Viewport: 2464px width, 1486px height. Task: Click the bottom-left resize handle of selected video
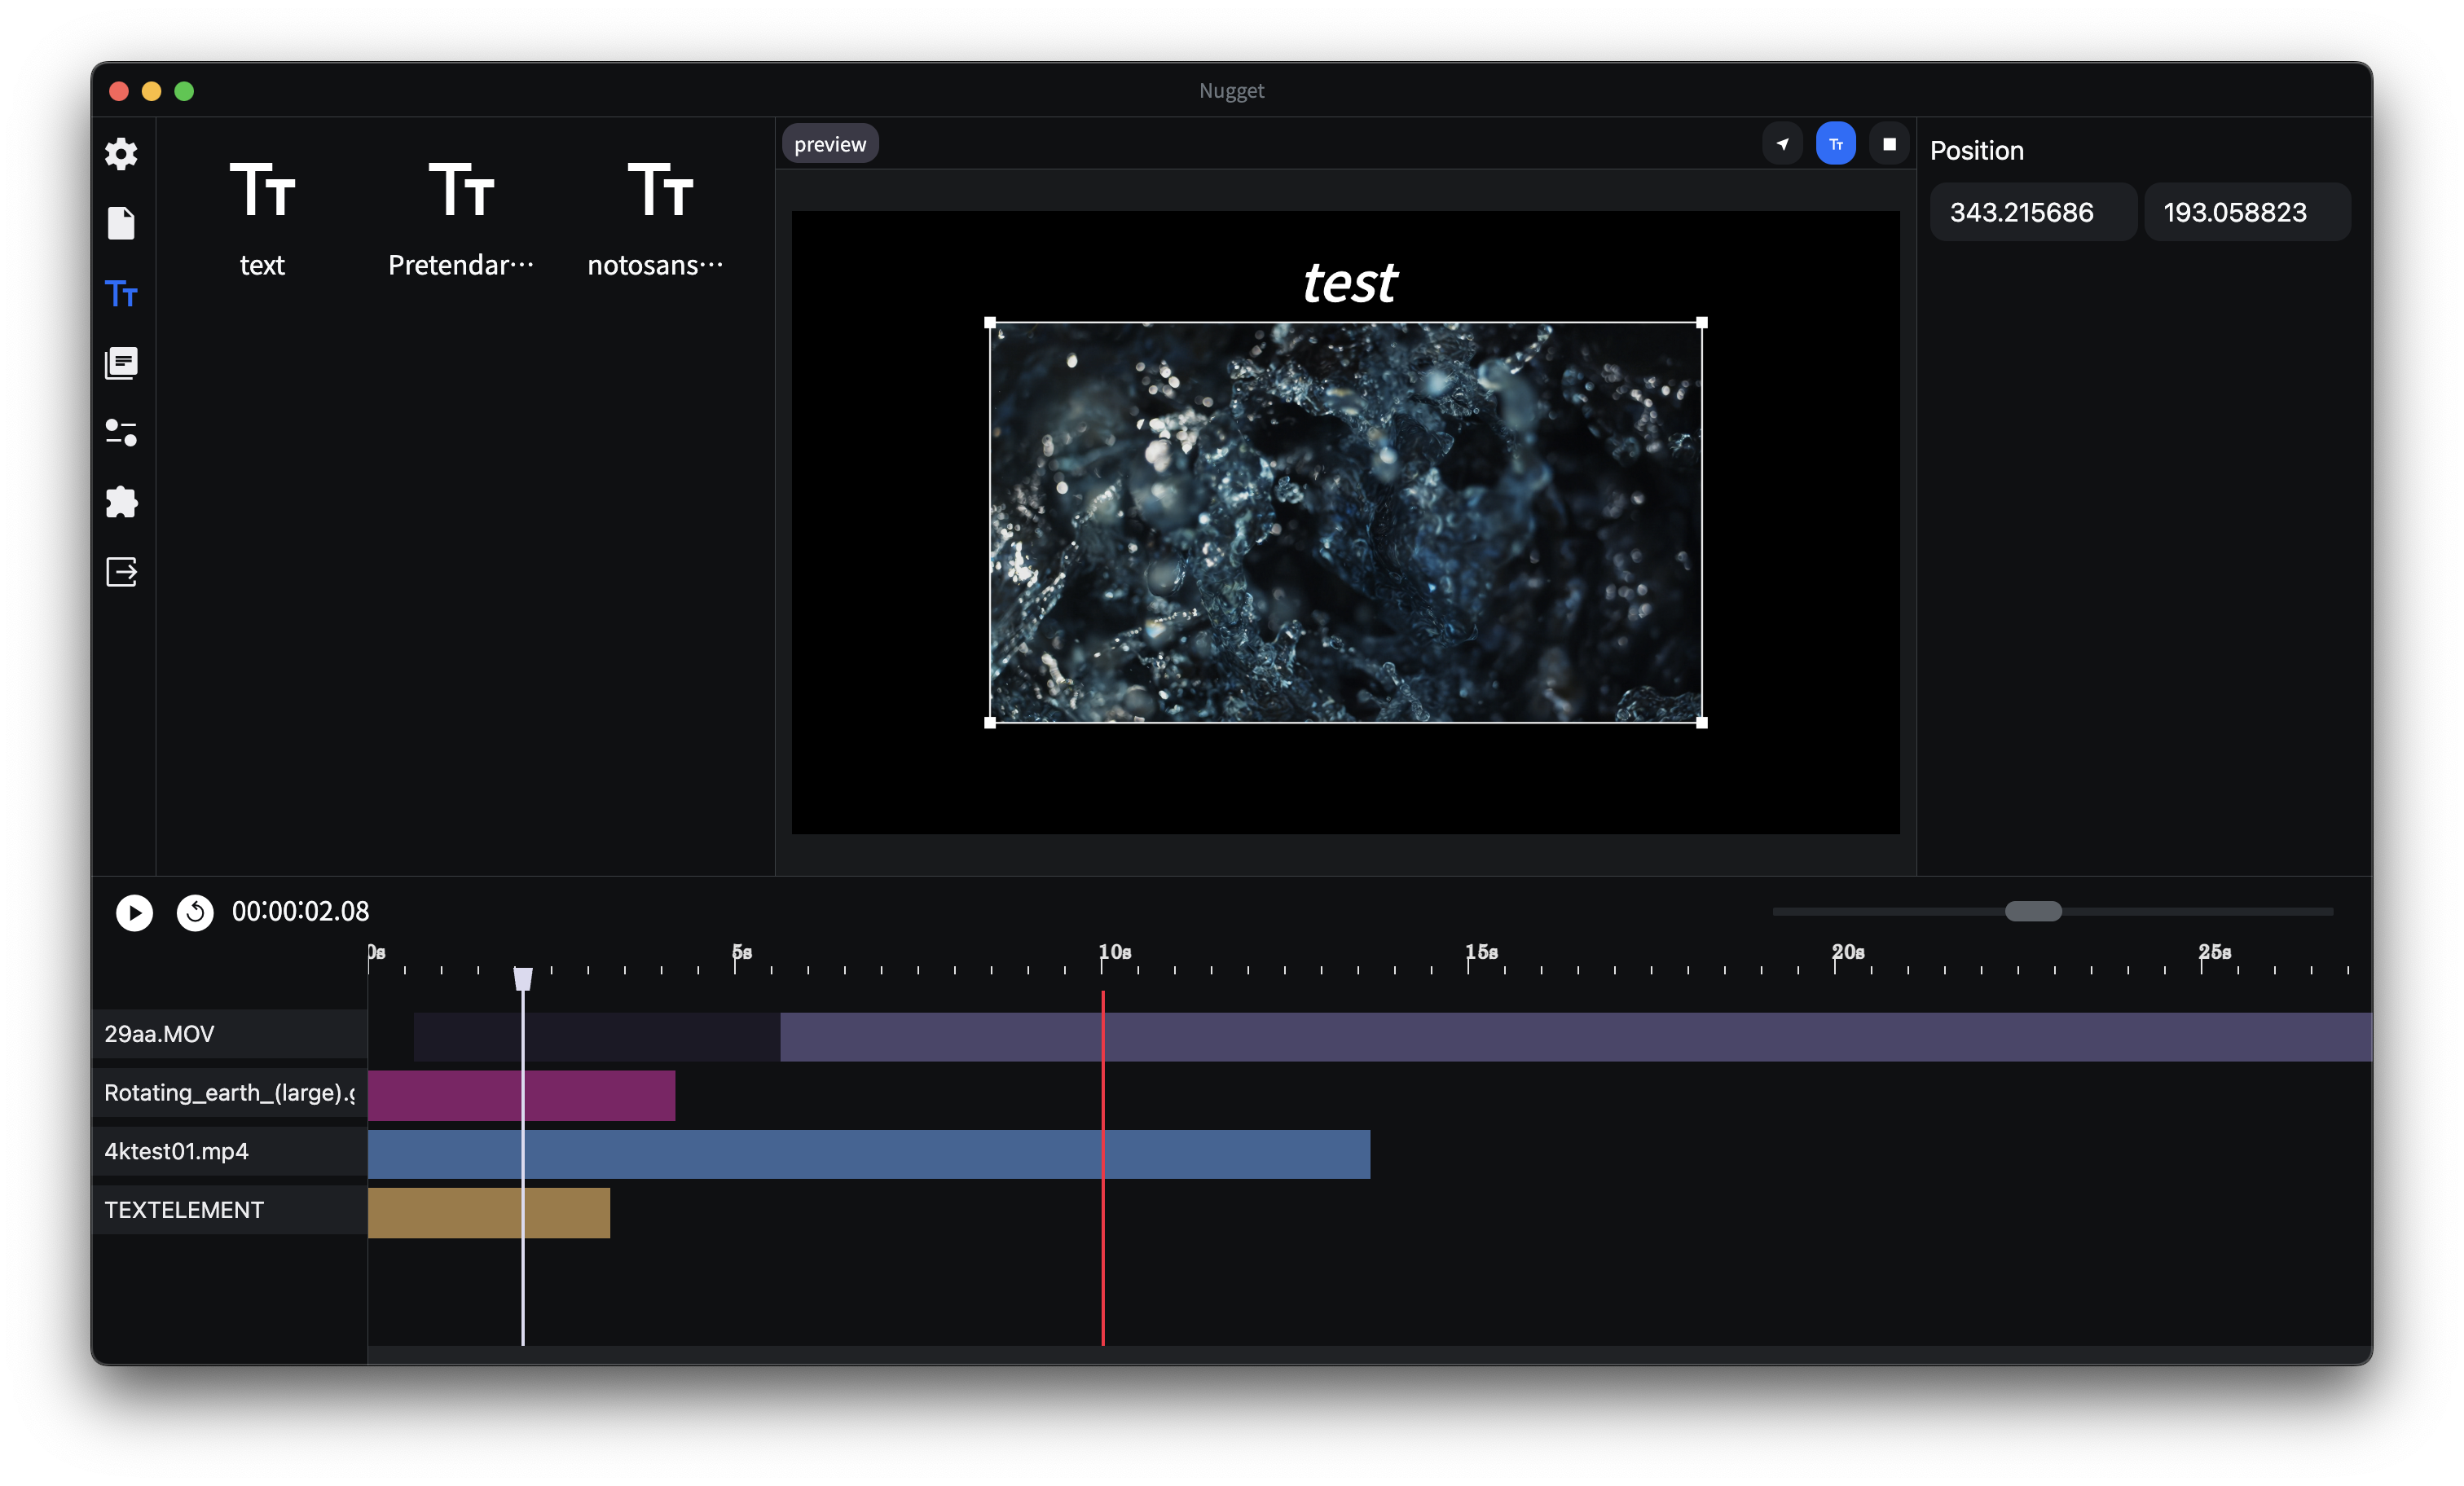(x=990, y=722)
